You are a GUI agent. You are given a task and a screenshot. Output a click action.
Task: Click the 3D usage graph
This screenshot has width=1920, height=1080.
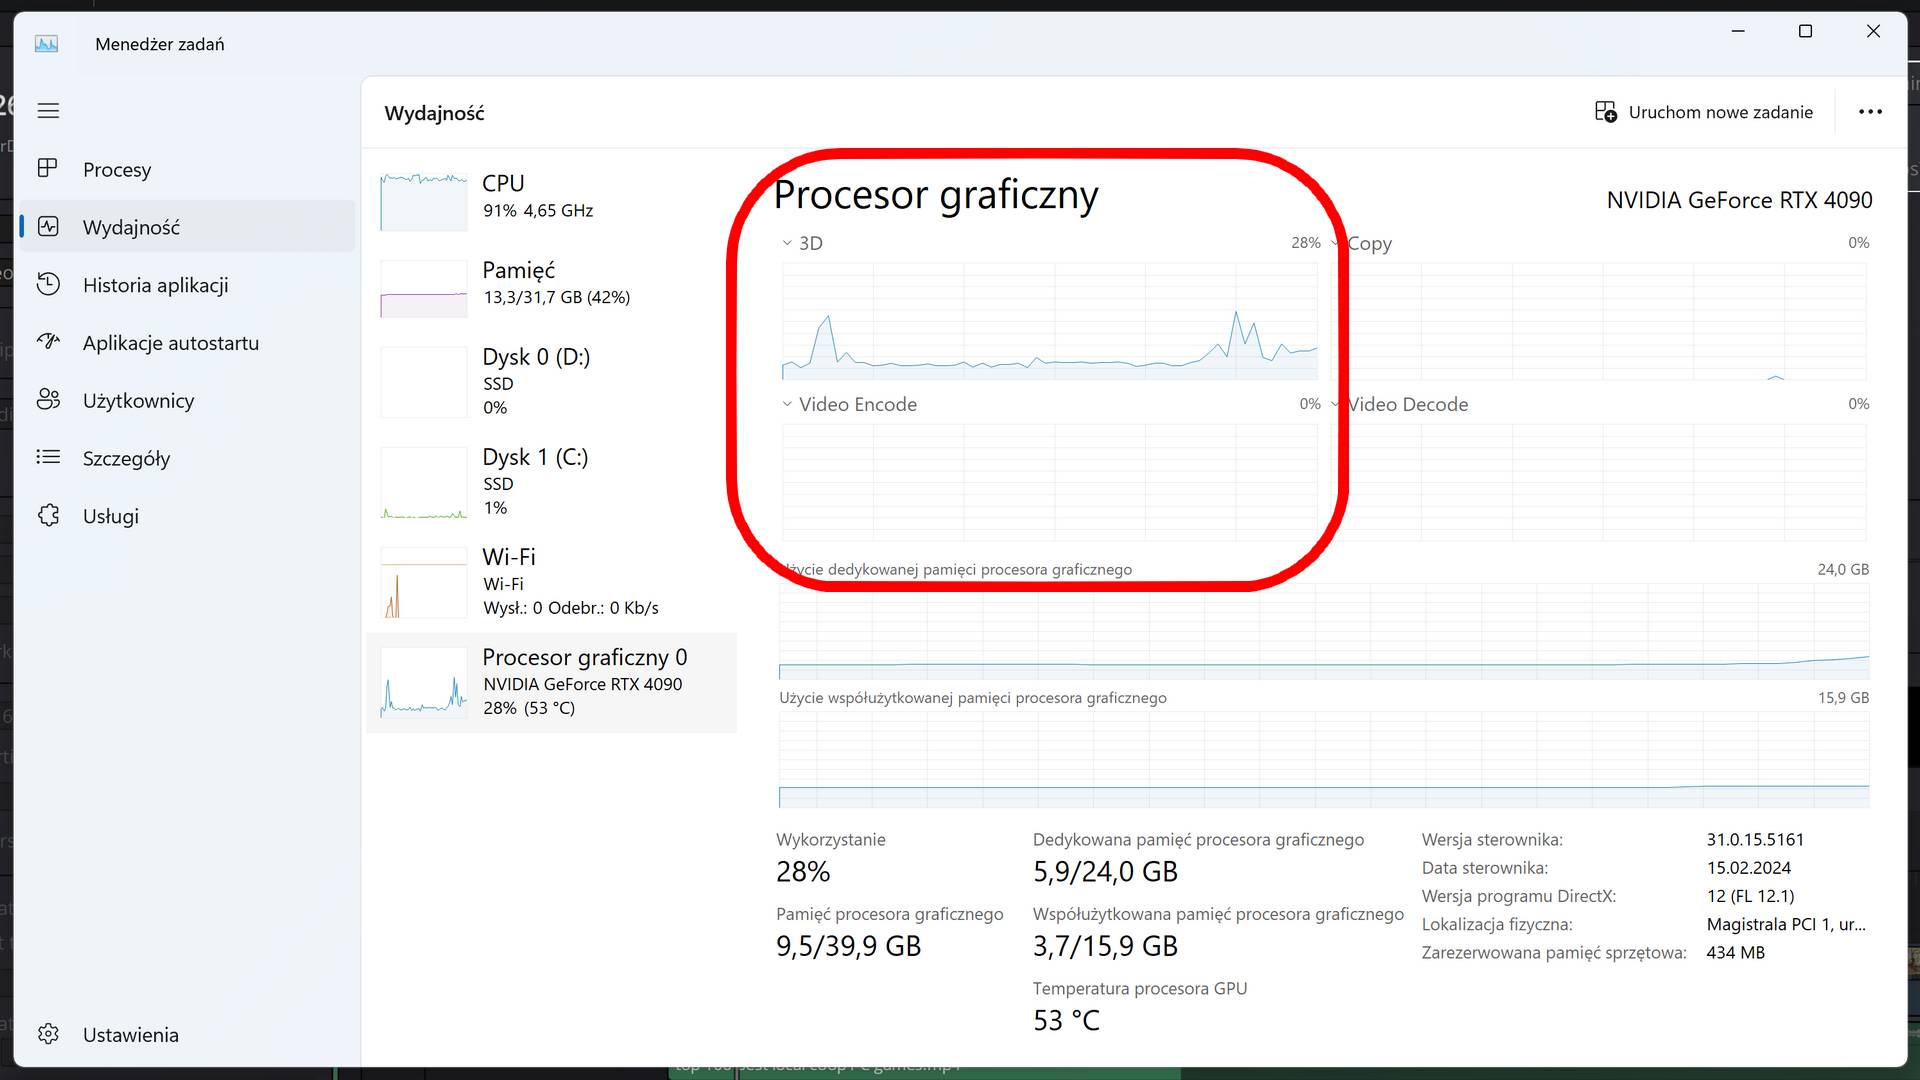tap(1050, 321)
